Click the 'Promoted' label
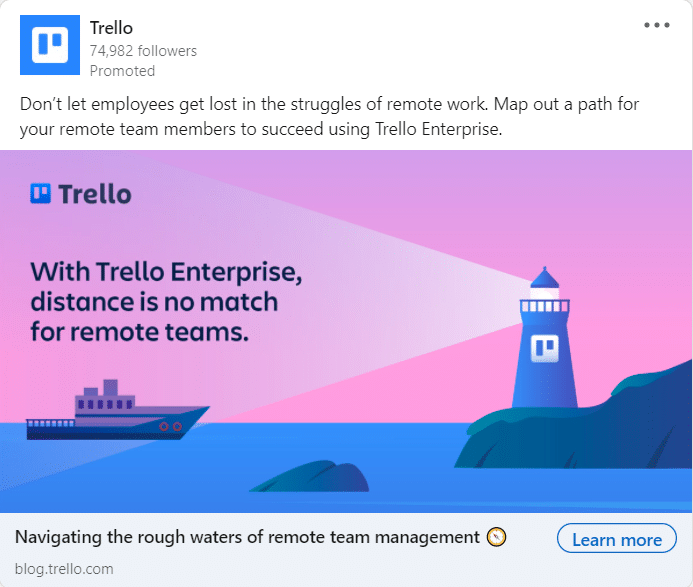Viewport: 693px width, 587px height. [122, 71]
